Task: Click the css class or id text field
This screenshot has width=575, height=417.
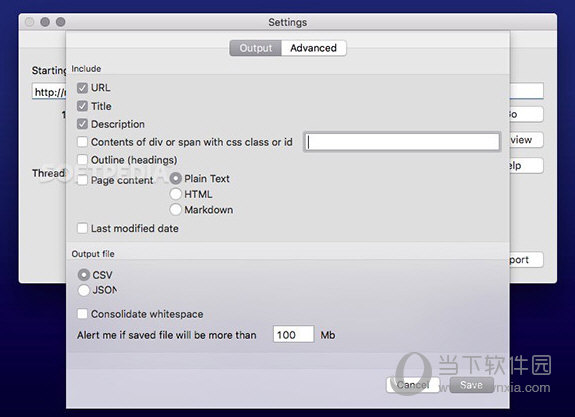Action: tap(402, 142)
